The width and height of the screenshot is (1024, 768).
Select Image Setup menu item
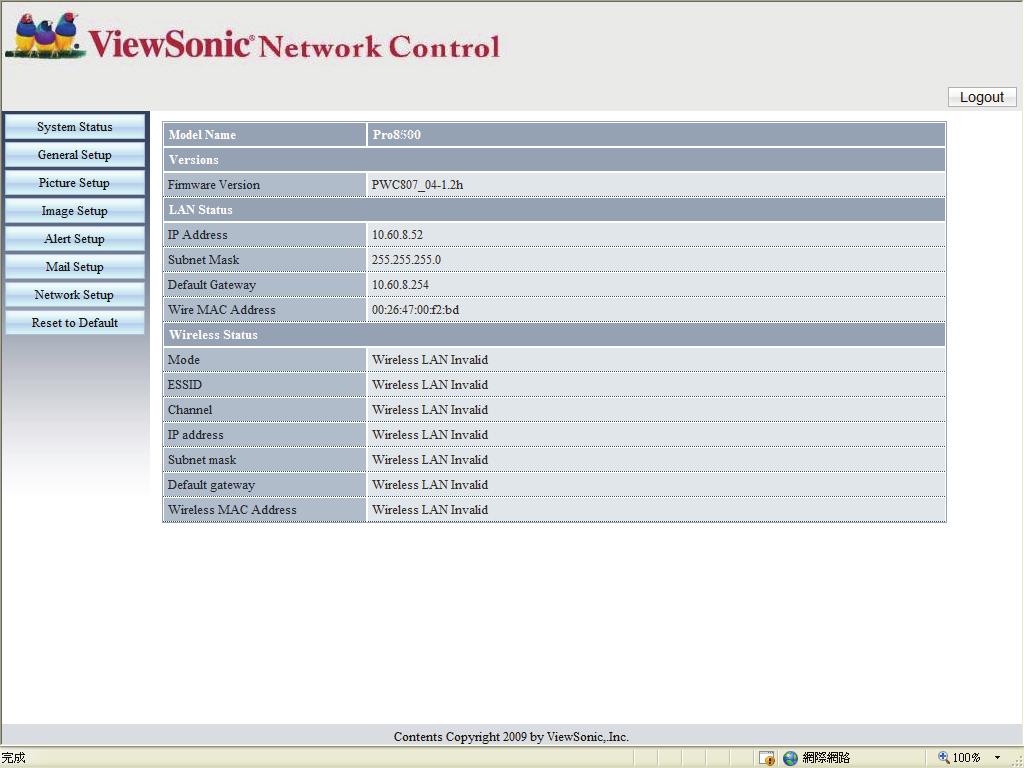74,211
